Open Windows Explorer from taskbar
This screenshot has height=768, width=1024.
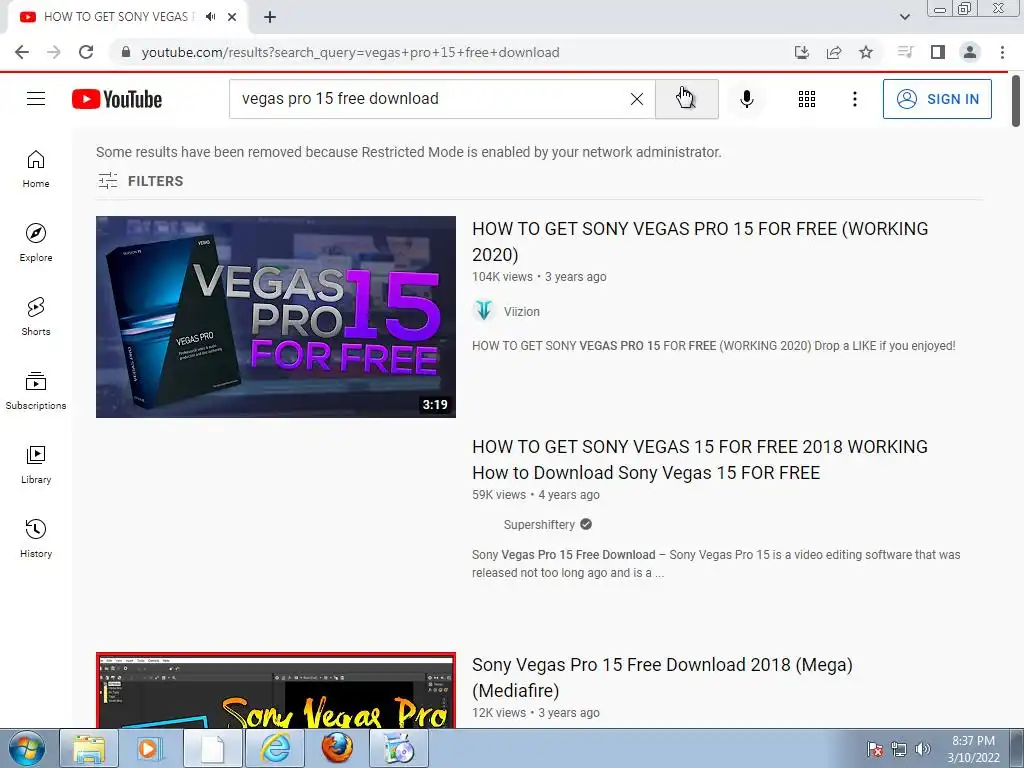[89, 748]
